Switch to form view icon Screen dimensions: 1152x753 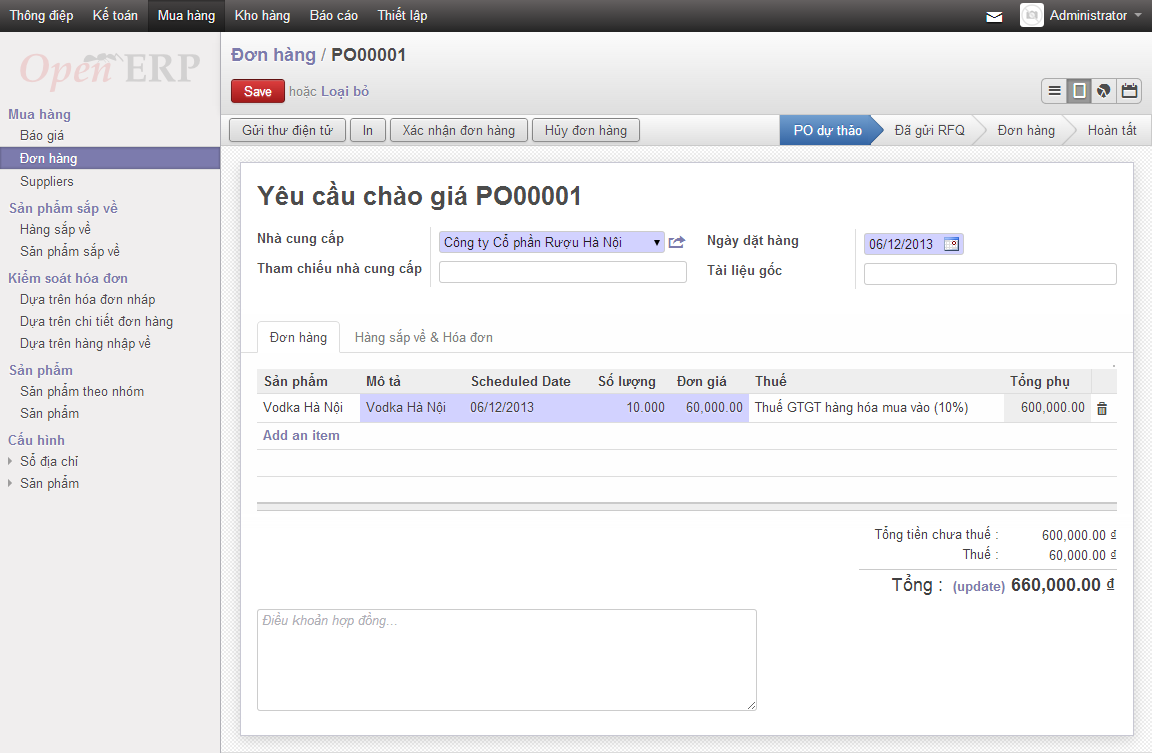point(1079,91)
